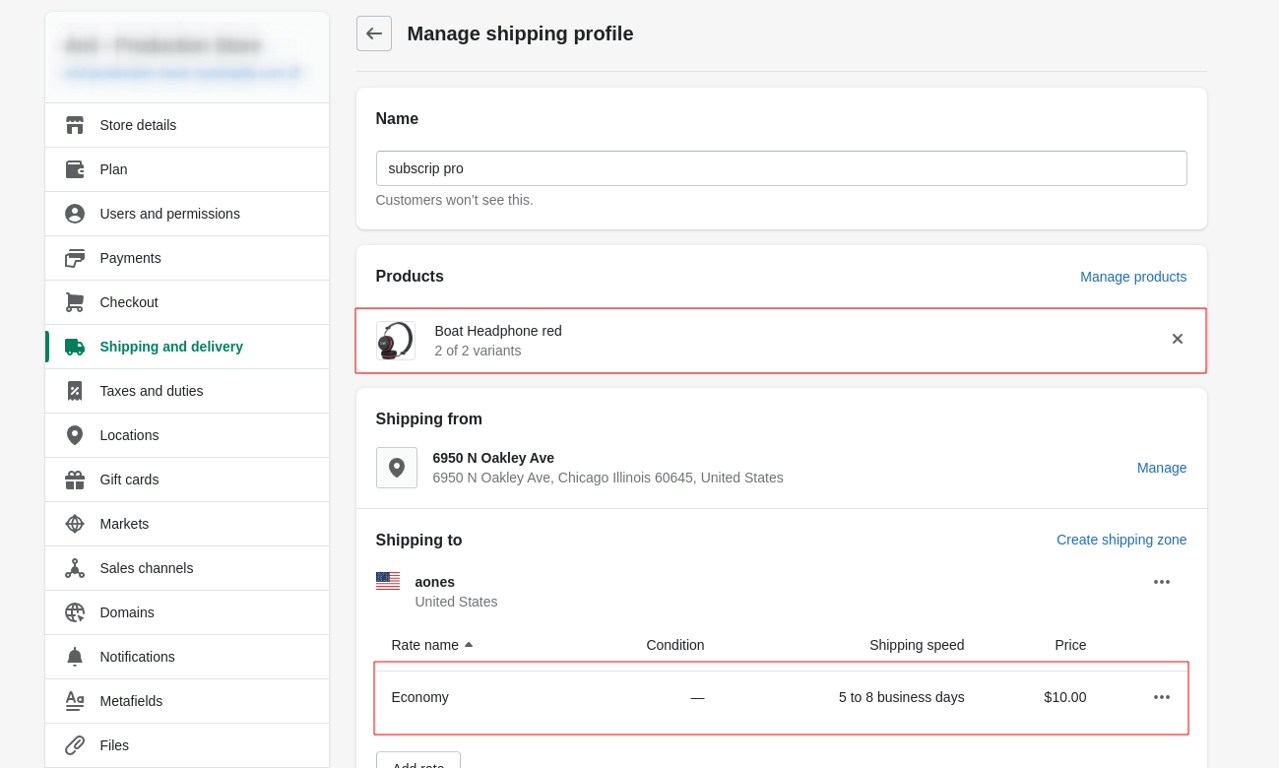The height and width of the screenshot is (768, 1279).
Task: Select the Checkout cart icon
Action: 75,302
